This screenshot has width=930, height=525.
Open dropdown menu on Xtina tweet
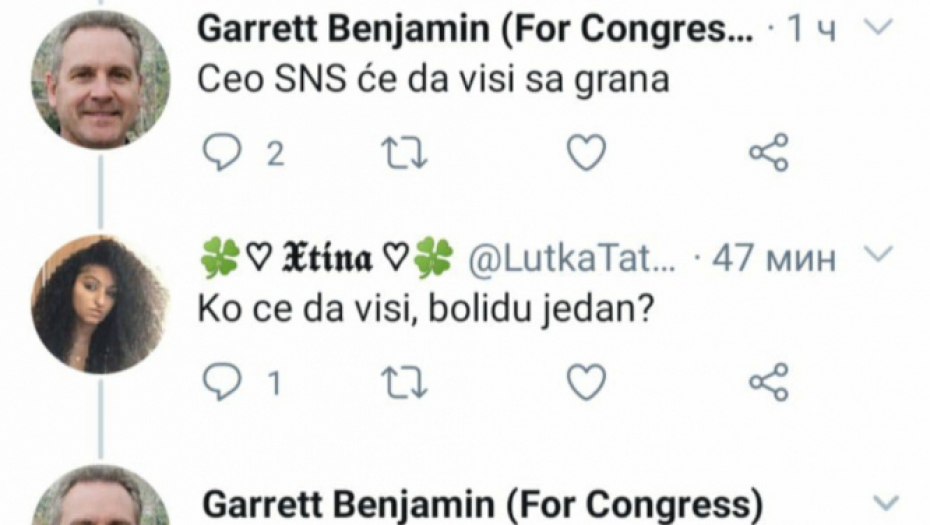point(877,256)
